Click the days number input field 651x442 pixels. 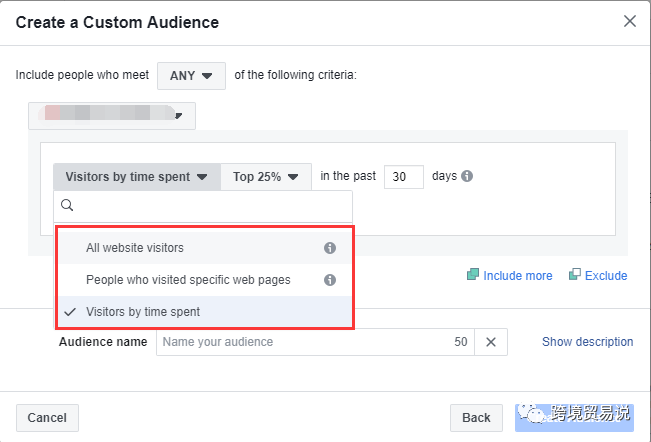(403, 177)
